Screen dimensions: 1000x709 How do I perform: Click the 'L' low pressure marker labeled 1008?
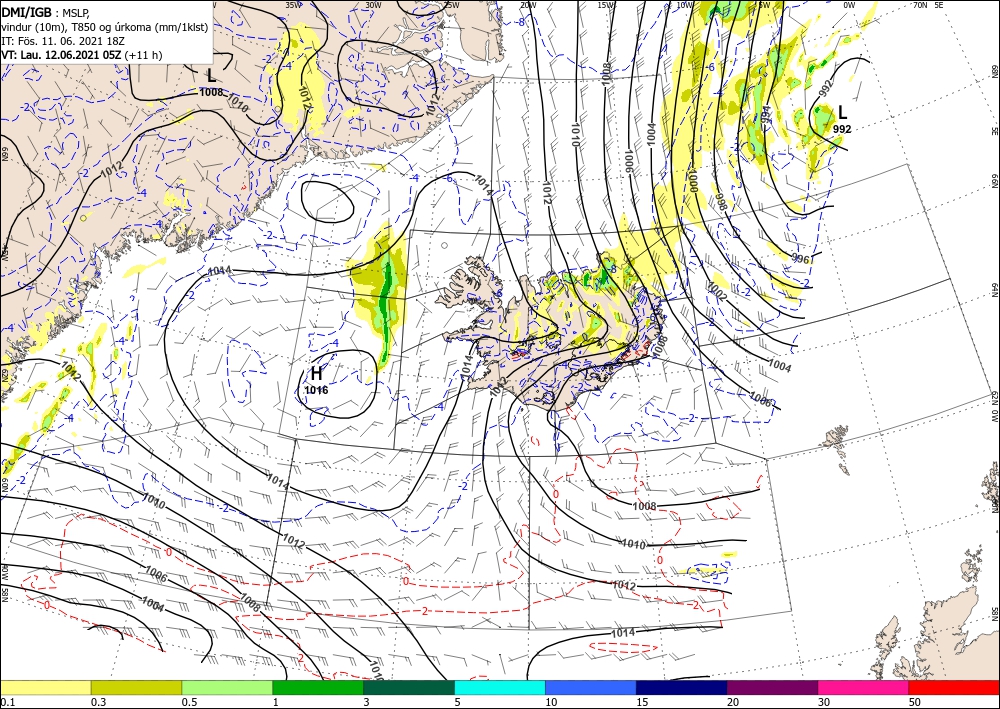point(211,76)
